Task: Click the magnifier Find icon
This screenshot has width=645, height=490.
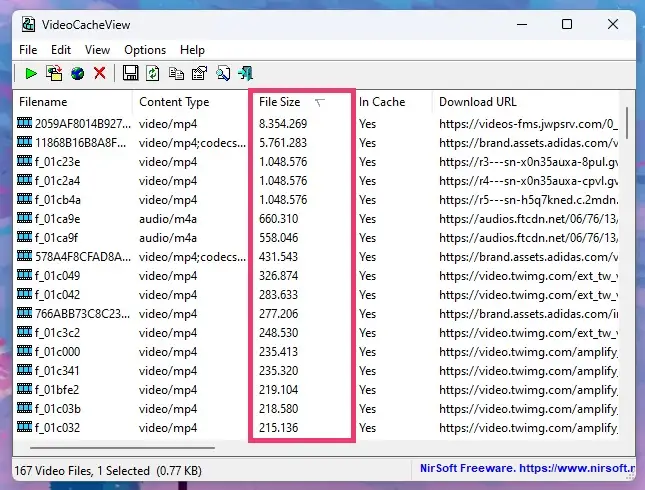Action: tap(223, 74)
